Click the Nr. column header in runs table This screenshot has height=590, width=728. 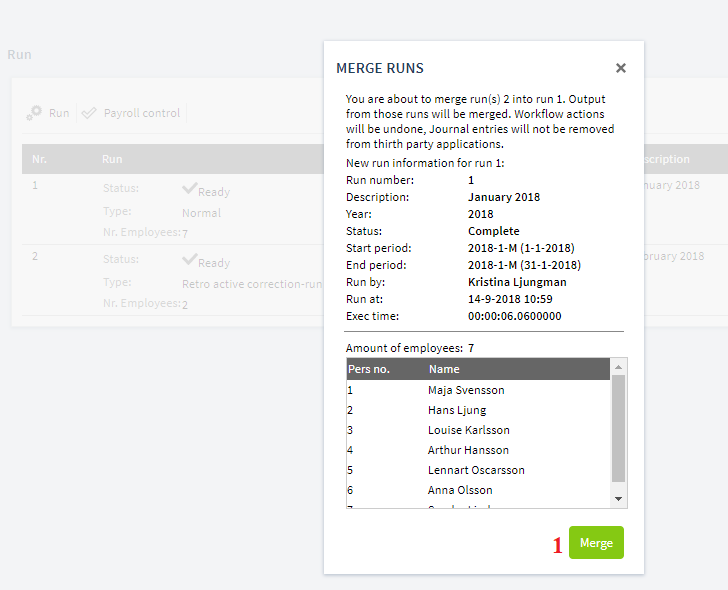pyautogui.click(x=39, y=159)
